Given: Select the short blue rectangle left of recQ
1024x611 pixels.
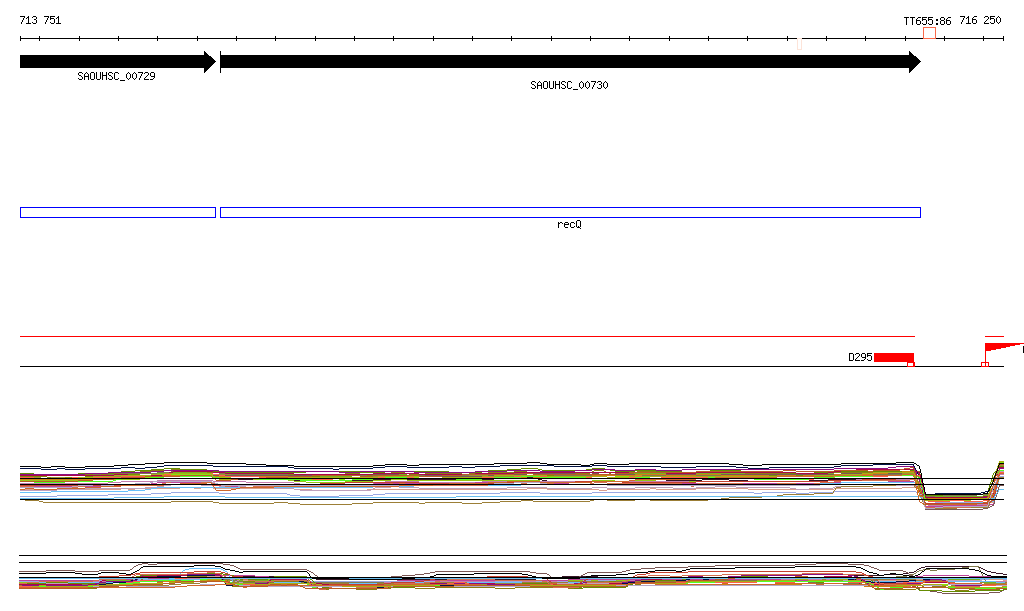Looking at the screenshot, I should click(x=117, y=212).
